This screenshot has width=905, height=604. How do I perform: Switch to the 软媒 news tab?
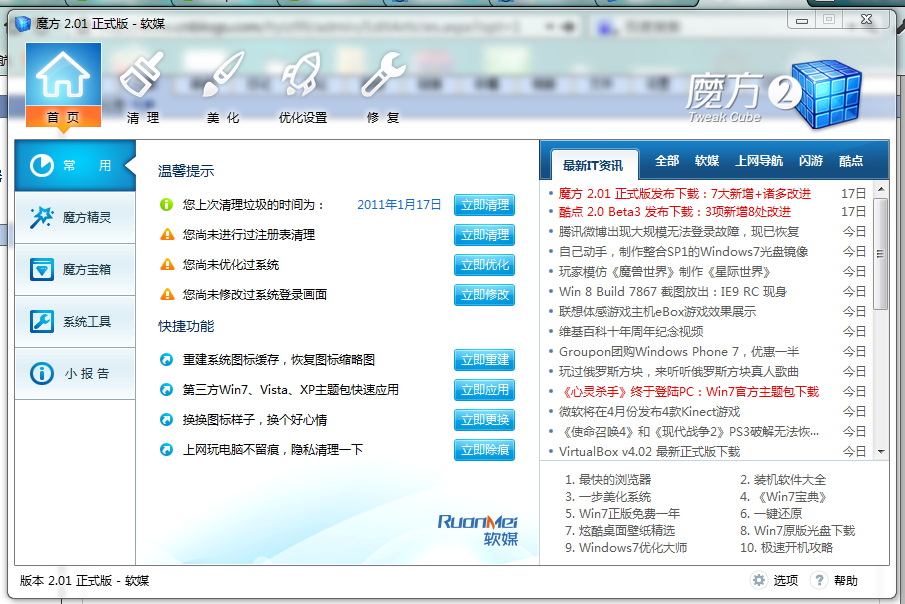tap(707, 161)
